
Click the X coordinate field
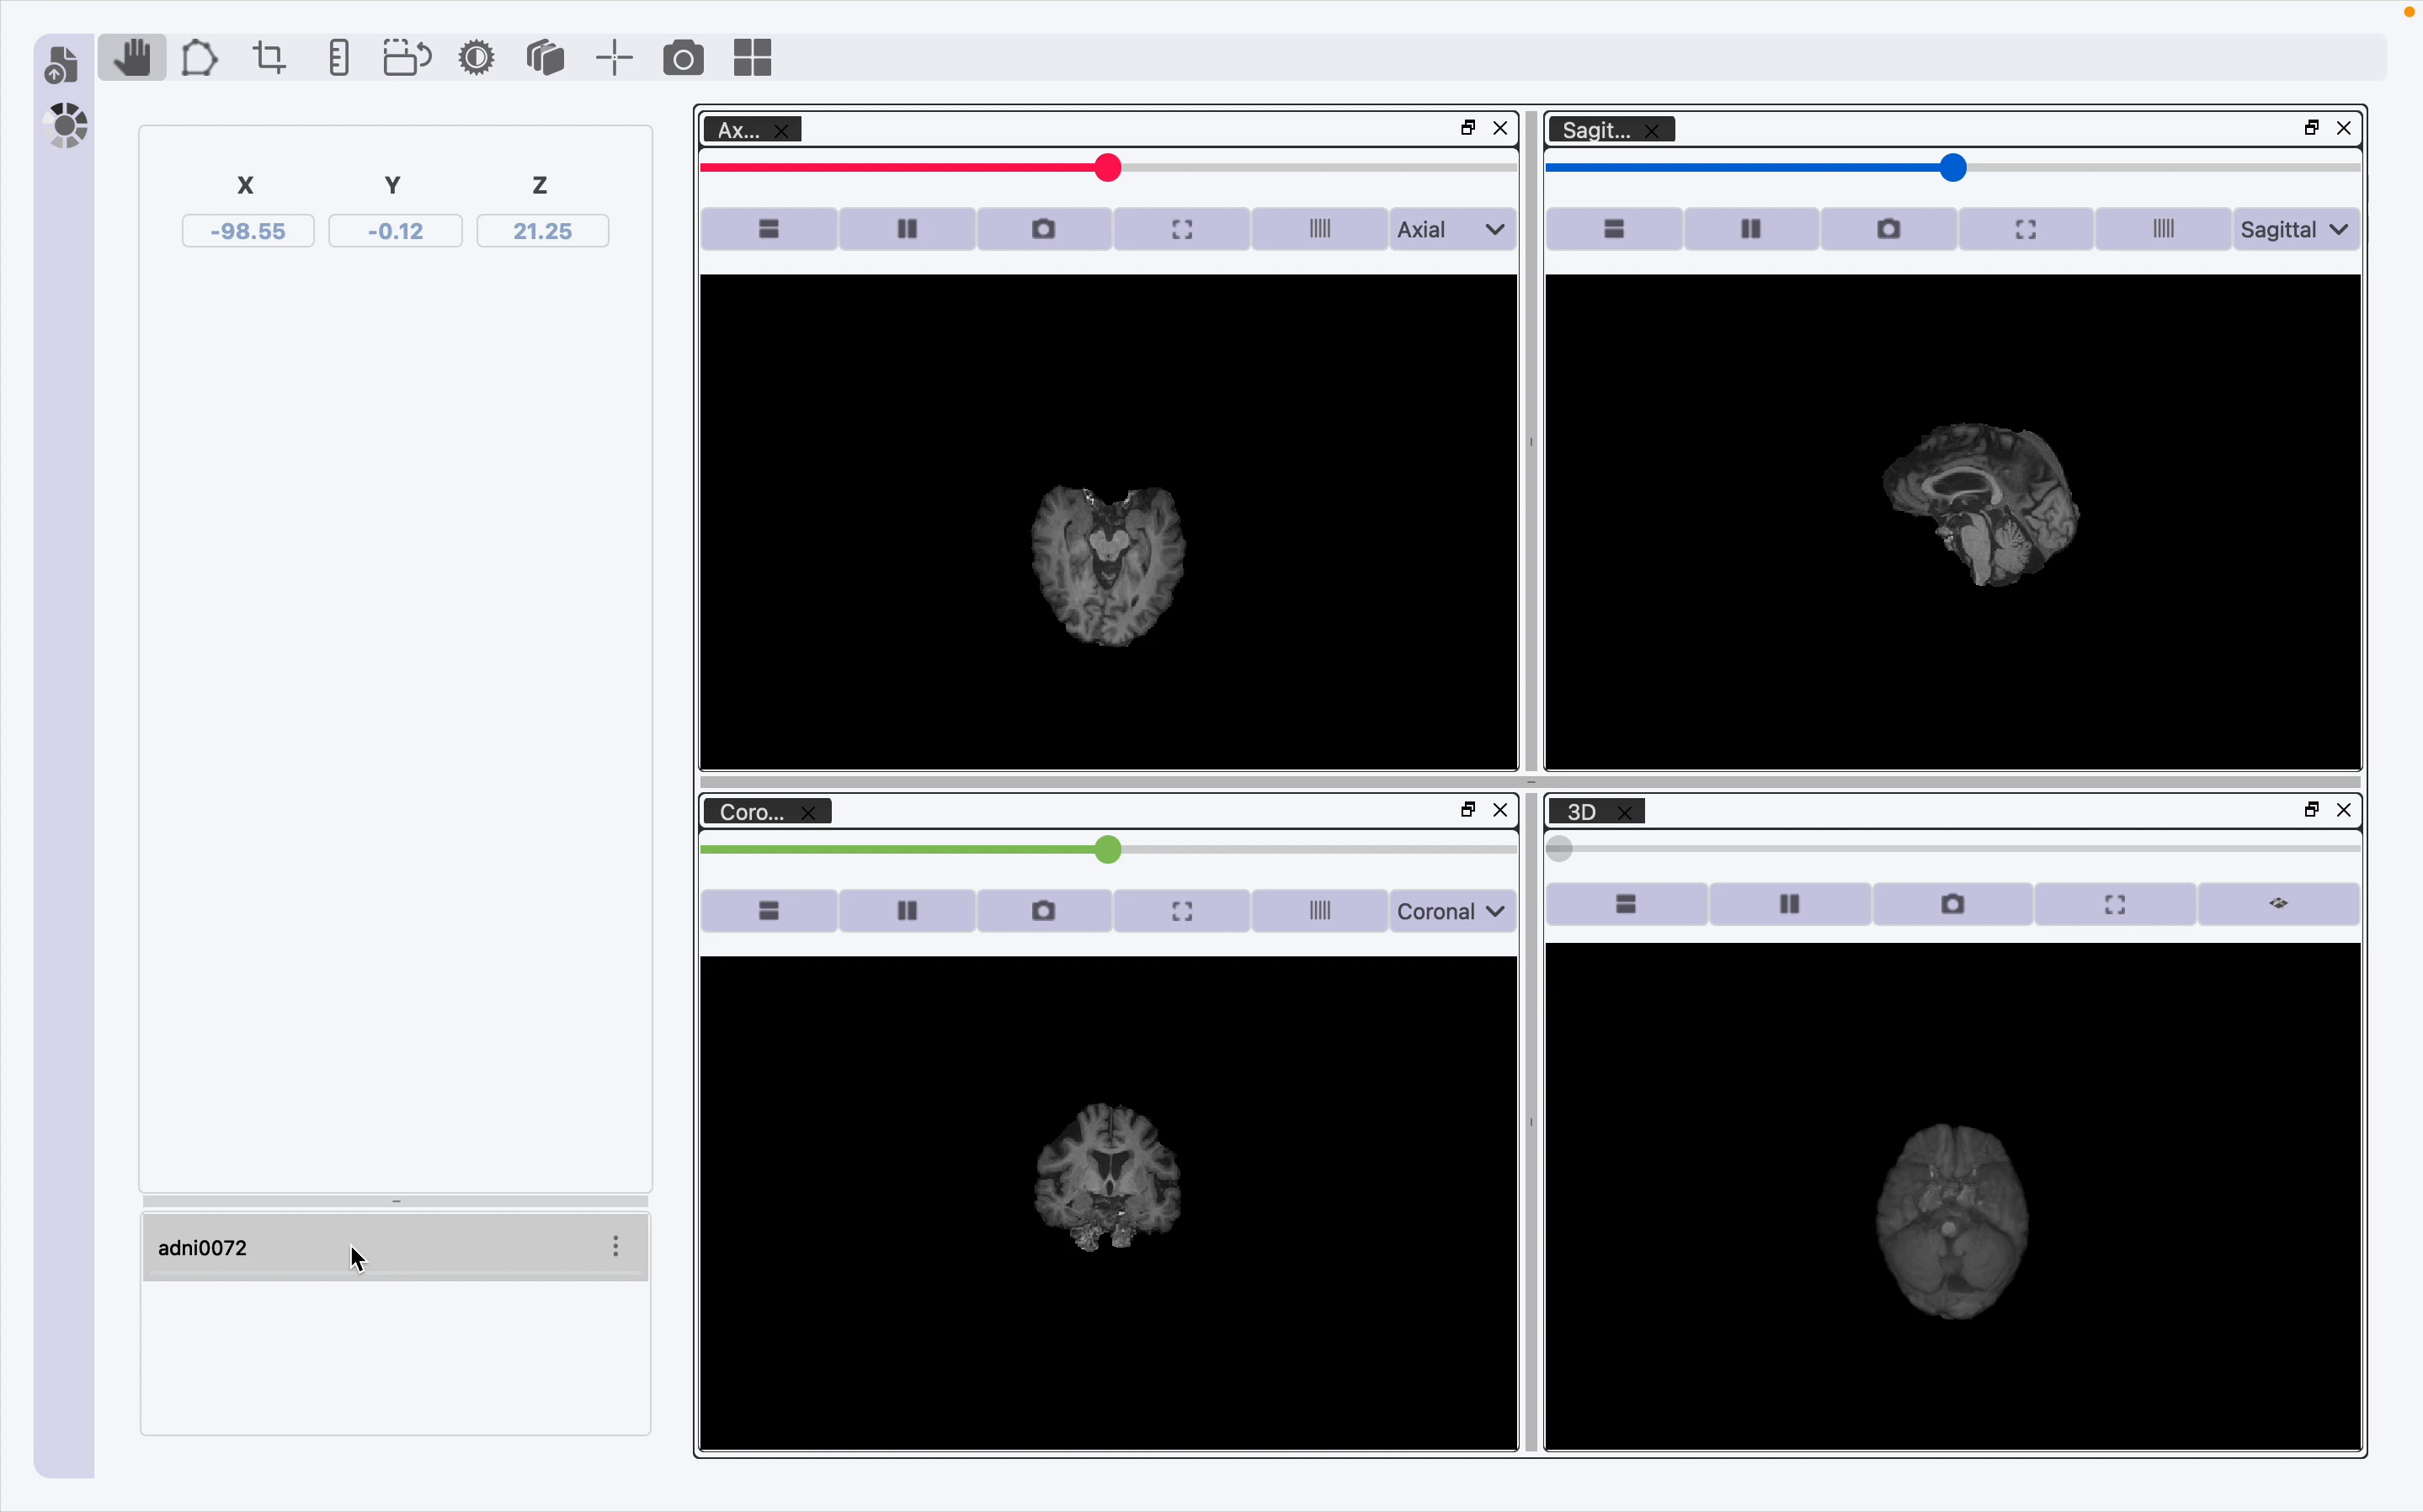[248, 231]
